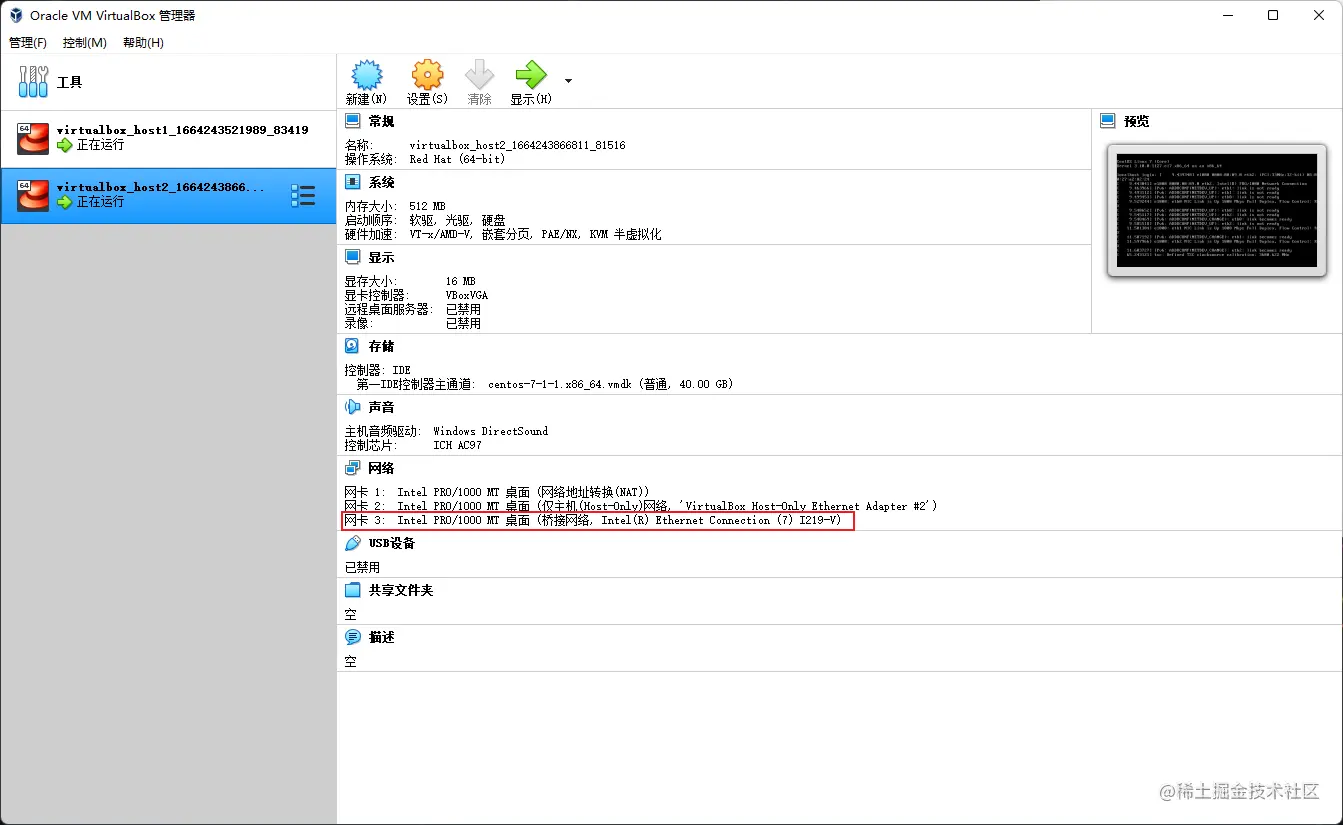
Task: Open the 声音 section header link
Action: [x=381, y=407]
